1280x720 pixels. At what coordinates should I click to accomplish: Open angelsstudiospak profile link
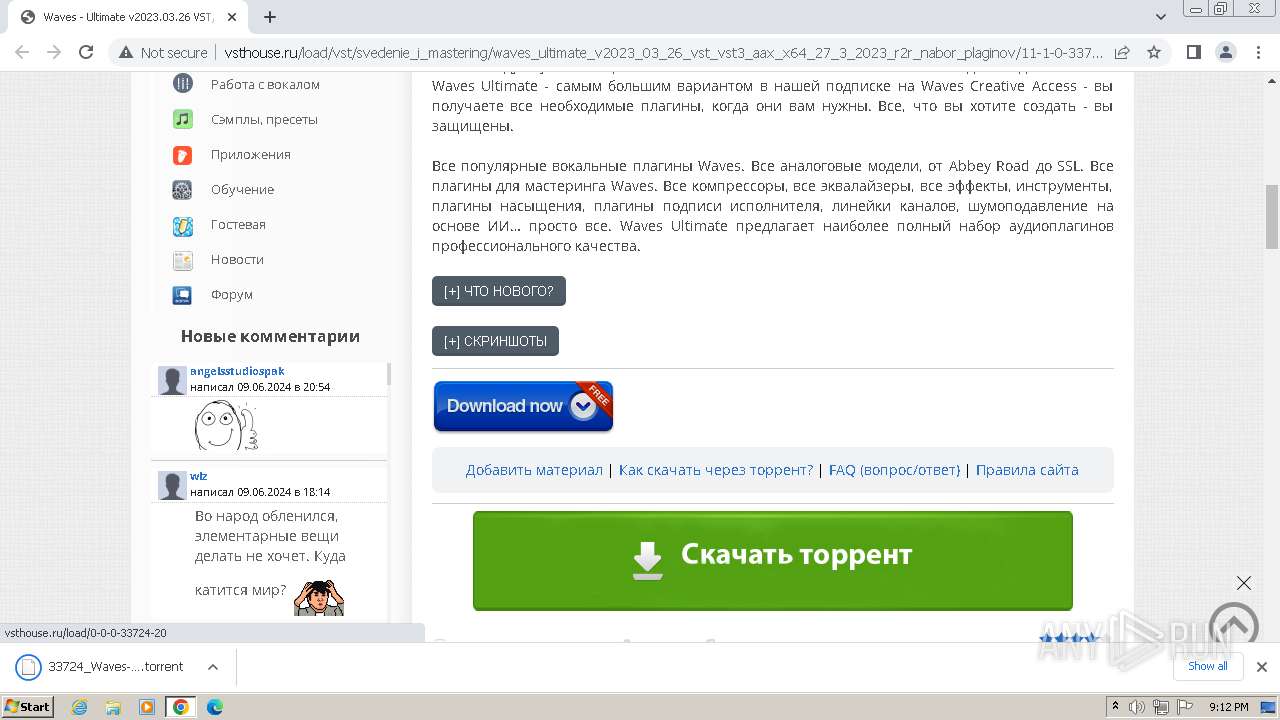point(237,371)
